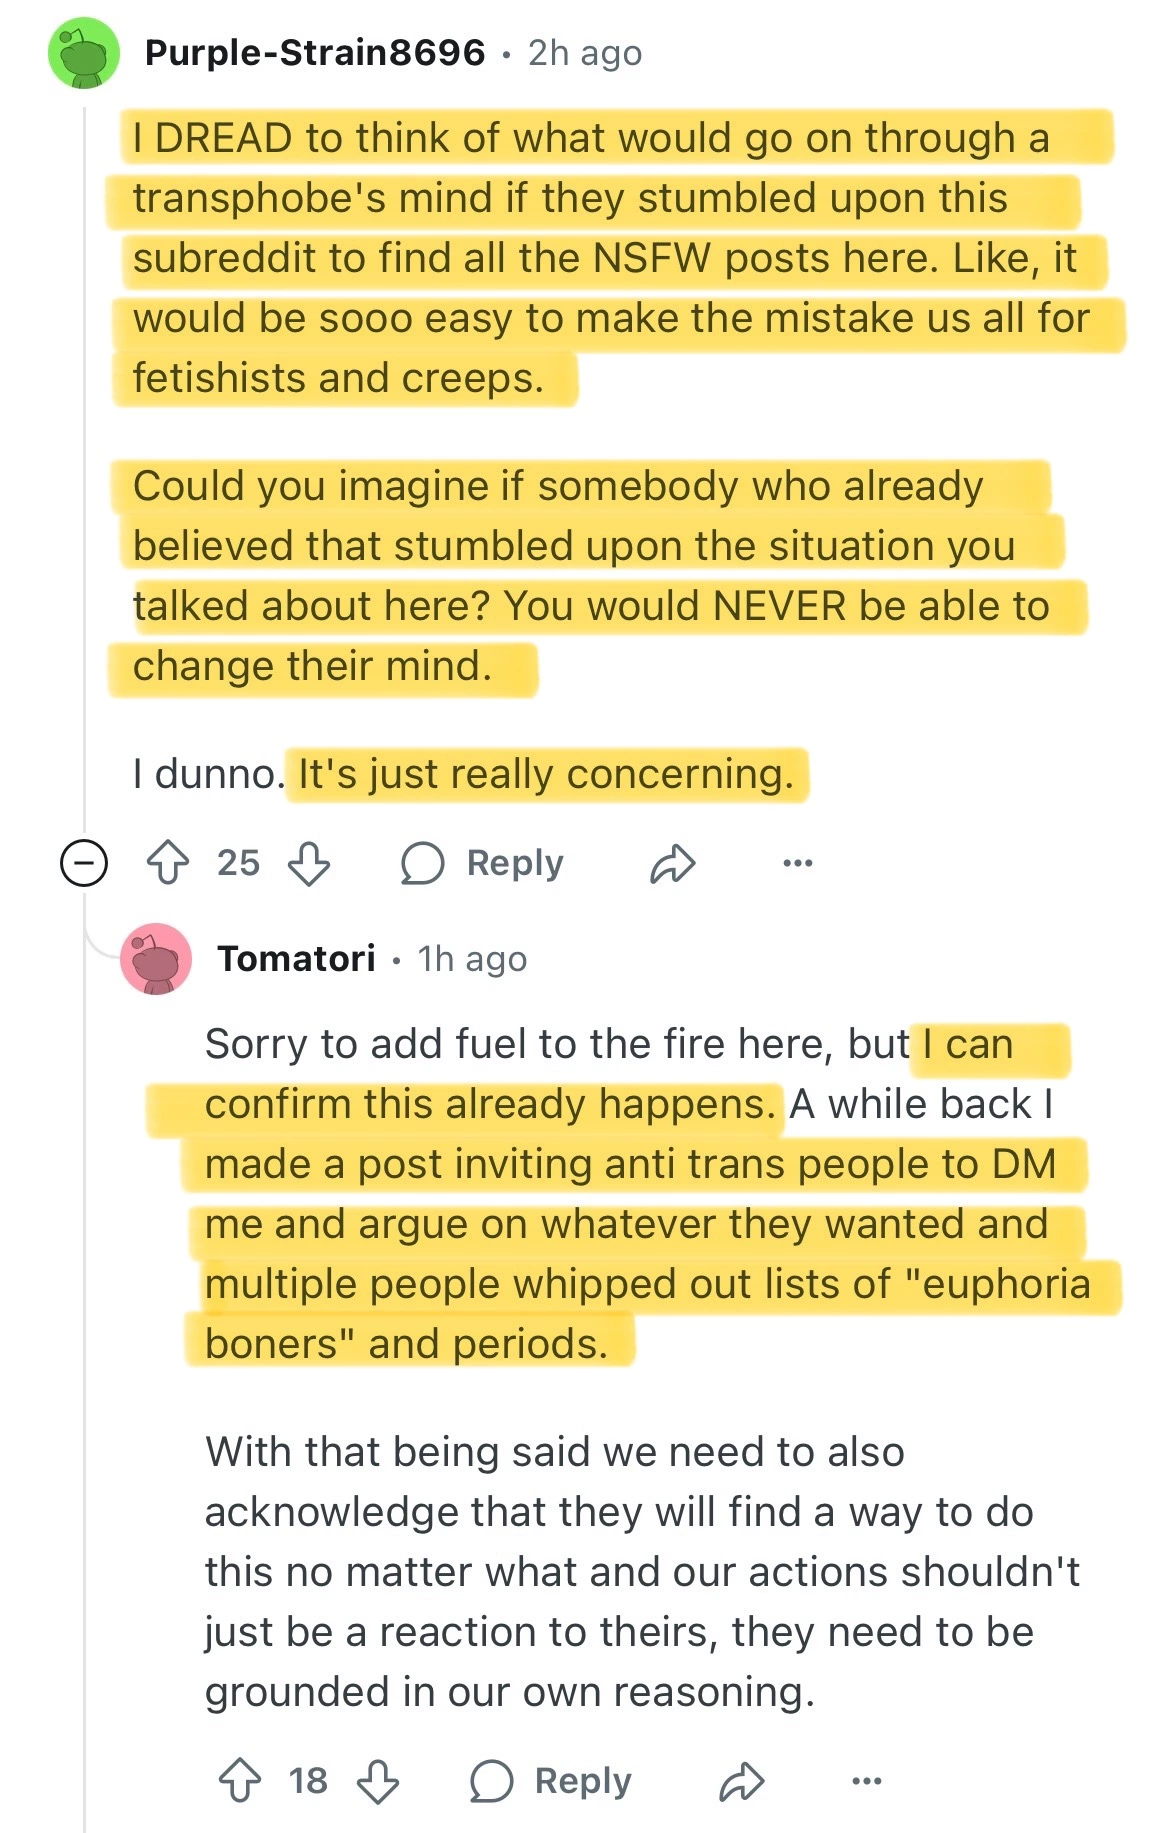Downvote Purple-Strain8696's comment
Screen dimensions: 1170x1833
tap(309, 863)
